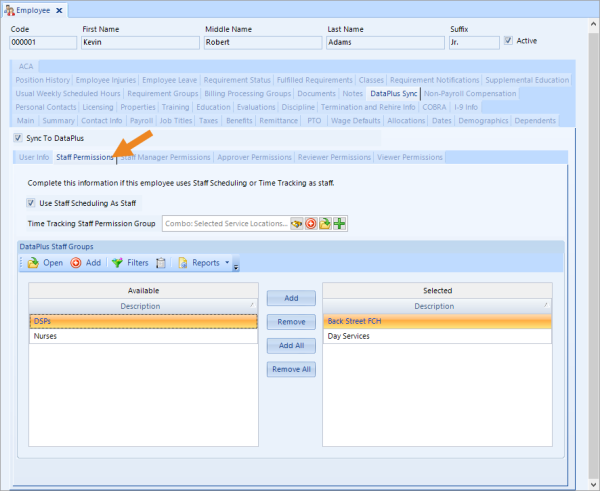Toggle Use Staff Scheduling As Staff checkbox

[x=31, y=203]
